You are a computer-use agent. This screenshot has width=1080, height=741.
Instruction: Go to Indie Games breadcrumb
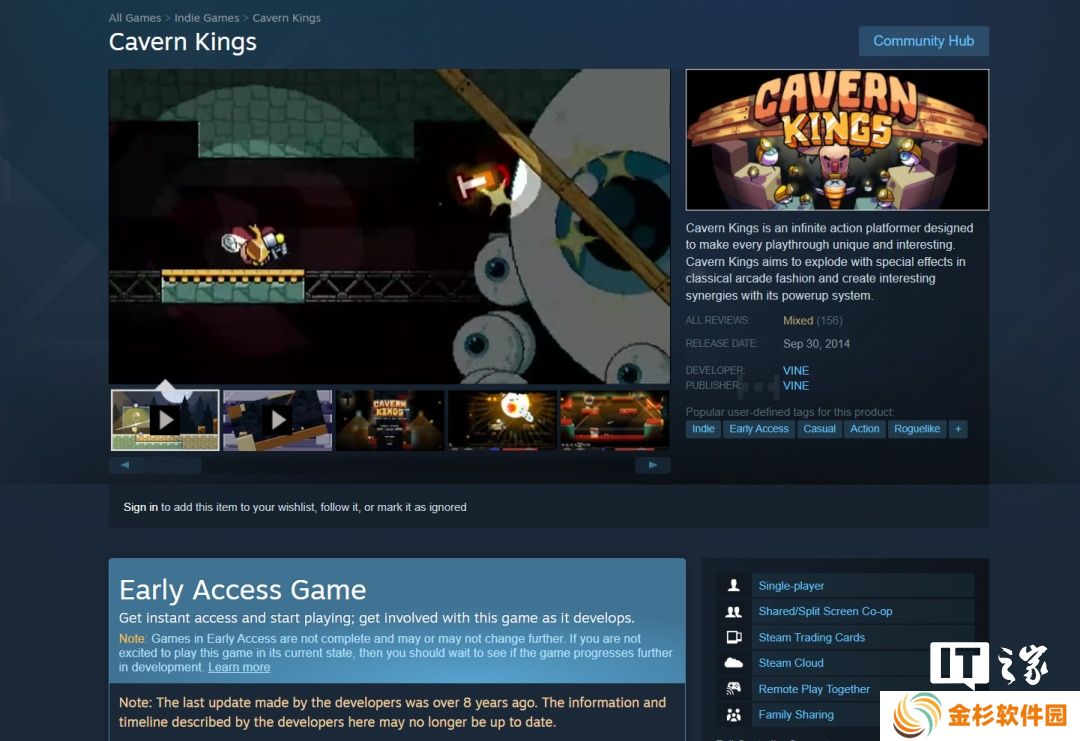pos(207,18)
